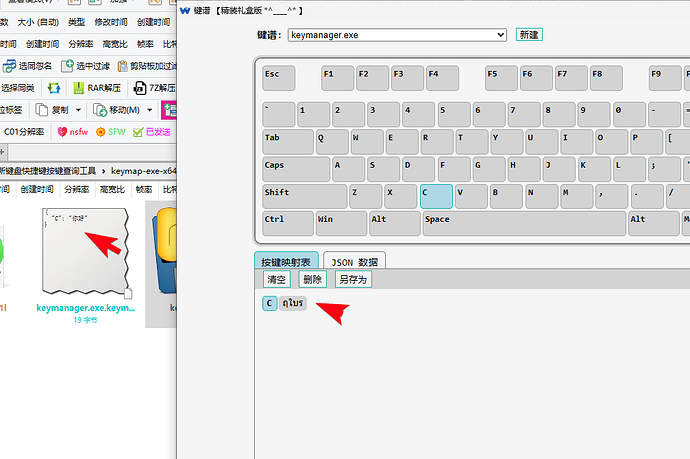Click the 复制 copy icon
Image resolution: width=690 pixels, height=459 pixels.
pyautogui.click(x=44, y=109)
